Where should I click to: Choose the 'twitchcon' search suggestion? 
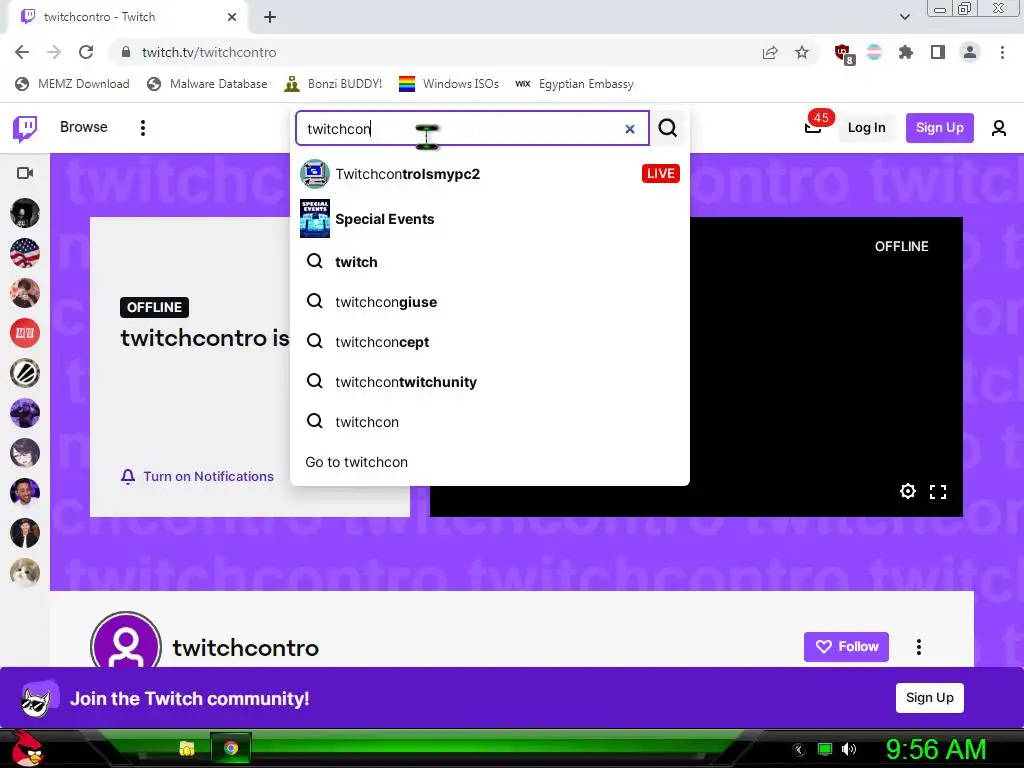[x=490, y=422]
